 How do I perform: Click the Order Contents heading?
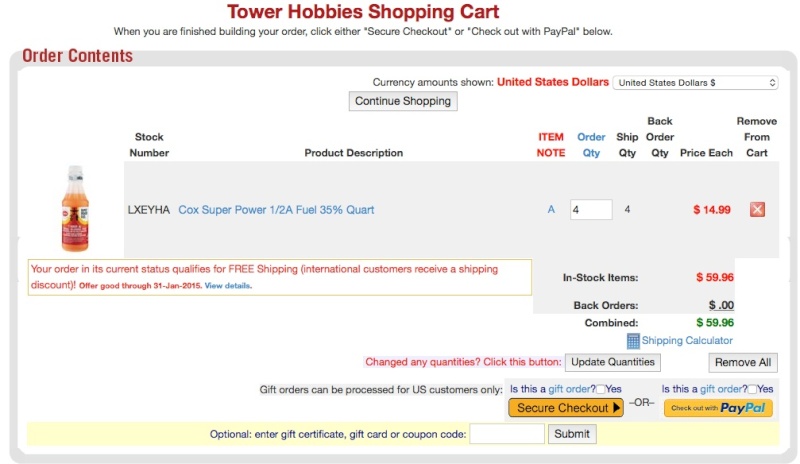(x=77, y=56)
